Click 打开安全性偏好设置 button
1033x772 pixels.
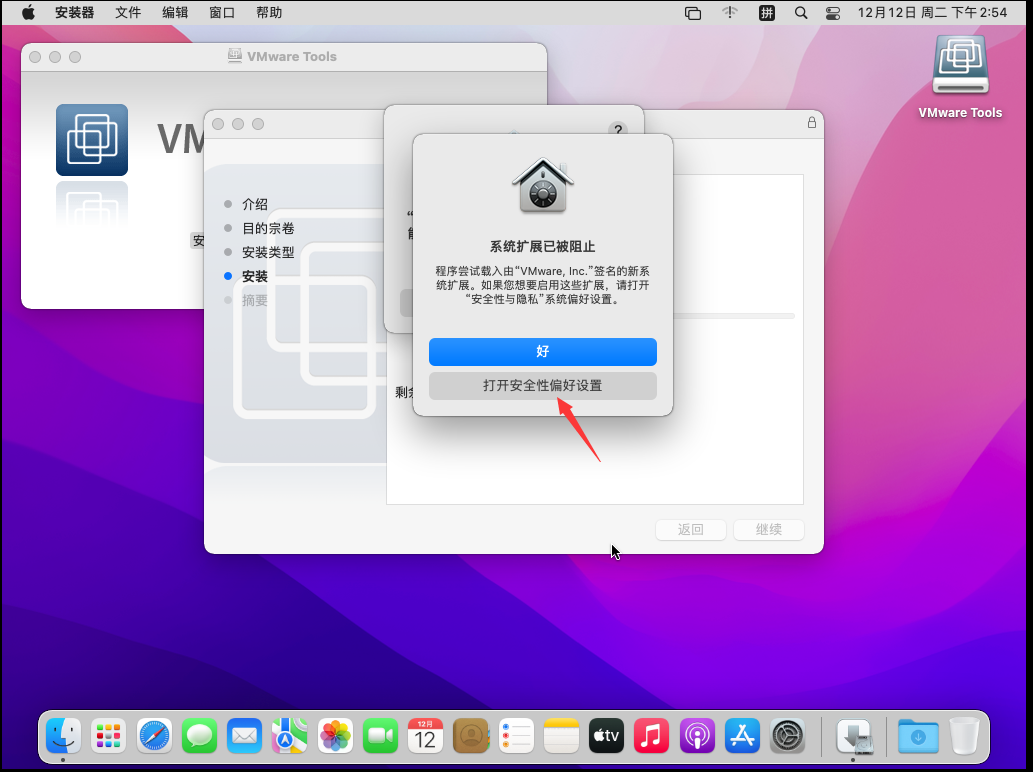pos(542,385)
